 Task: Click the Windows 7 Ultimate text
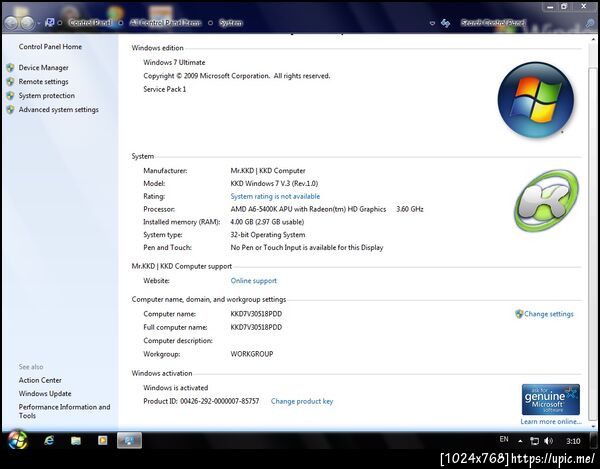coord(174,62)
